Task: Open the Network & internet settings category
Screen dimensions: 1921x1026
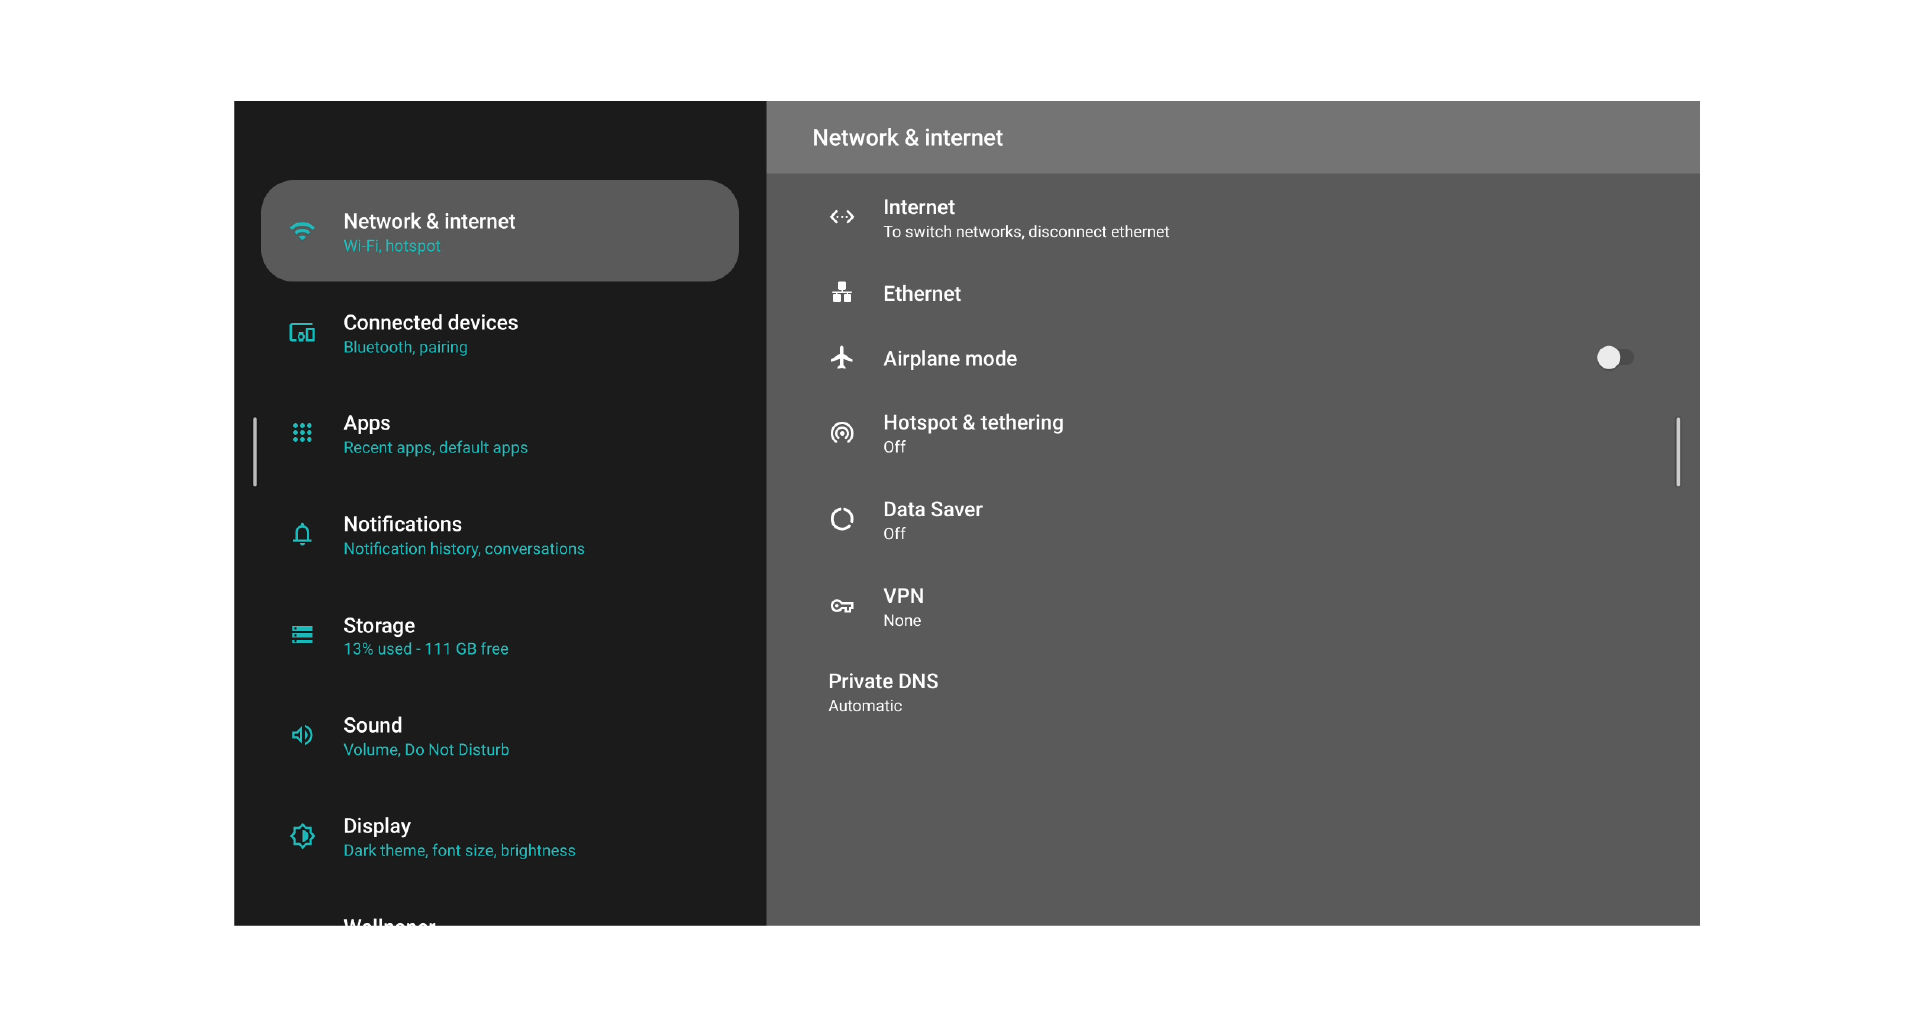Action: pyautogui.click(x=500, y=230)
